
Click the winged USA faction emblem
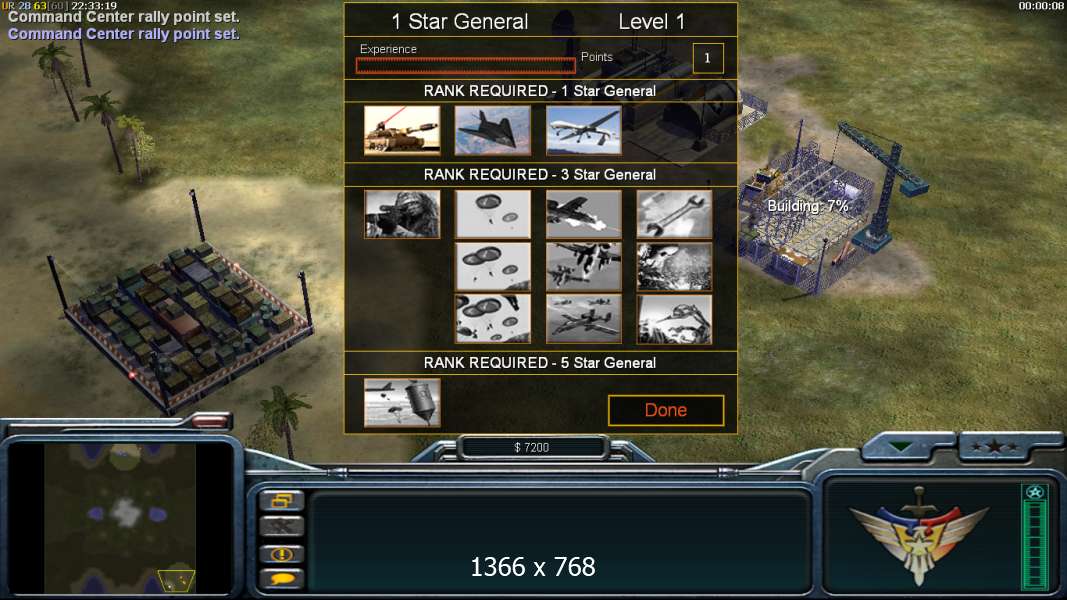919,535
